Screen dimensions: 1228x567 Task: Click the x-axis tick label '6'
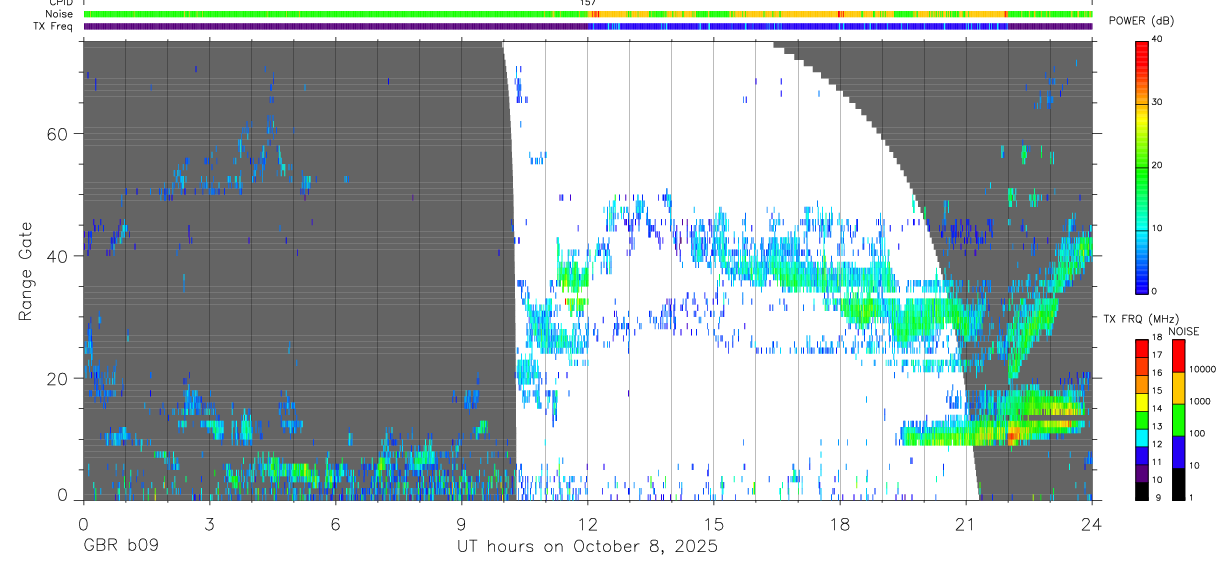point(335,523)
